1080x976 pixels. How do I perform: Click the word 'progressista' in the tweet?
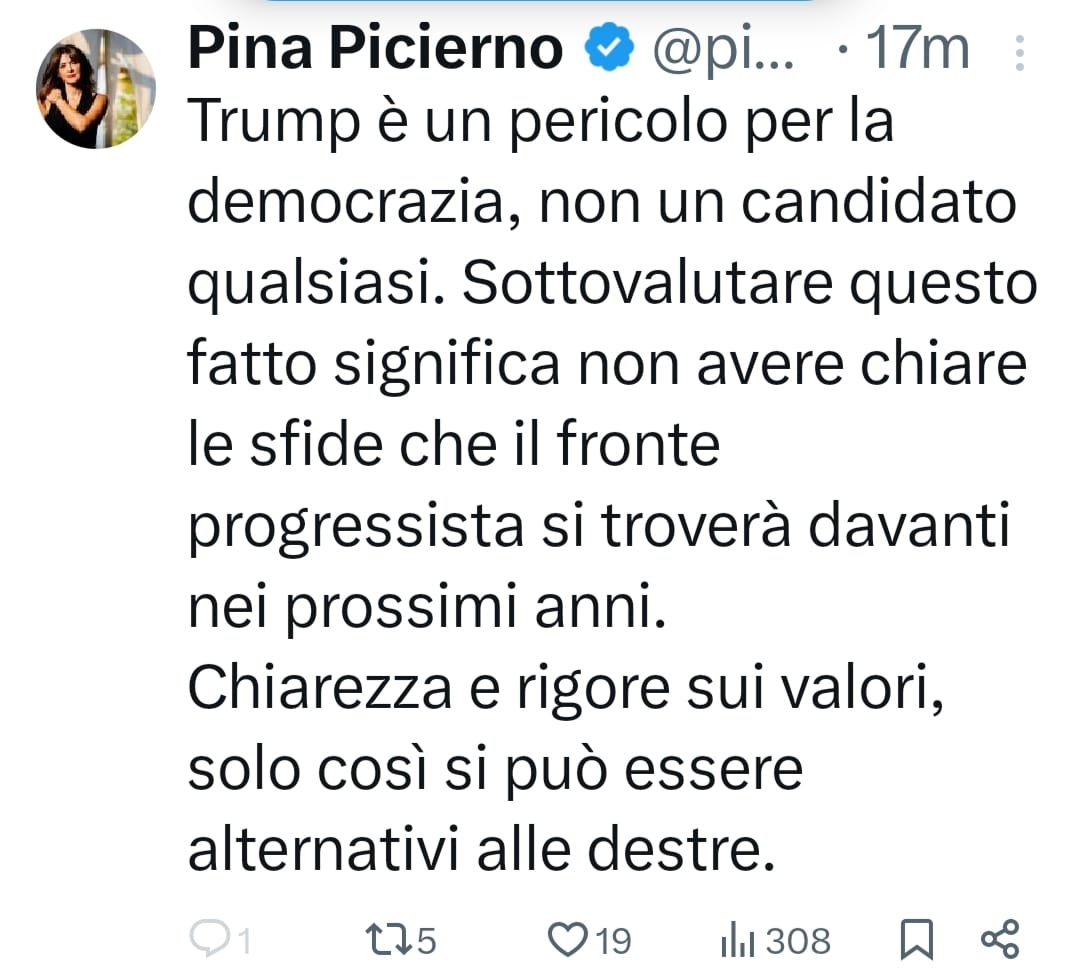pyautogui.click(x=357, y=527)
